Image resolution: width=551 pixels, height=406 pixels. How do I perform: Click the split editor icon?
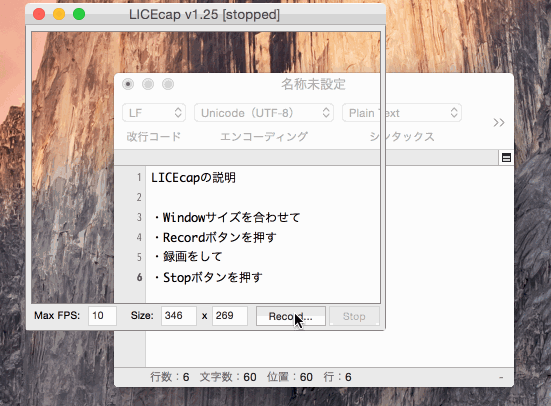tap(506, 158)
